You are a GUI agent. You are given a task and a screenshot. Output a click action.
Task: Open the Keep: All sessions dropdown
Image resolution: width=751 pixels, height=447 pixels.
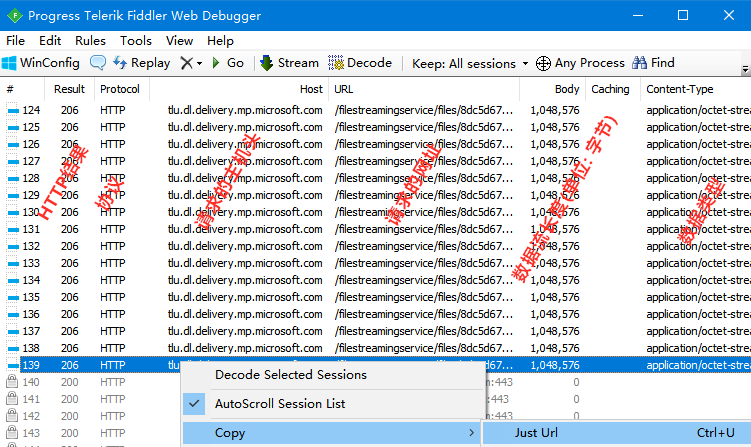tap(470, 63)
